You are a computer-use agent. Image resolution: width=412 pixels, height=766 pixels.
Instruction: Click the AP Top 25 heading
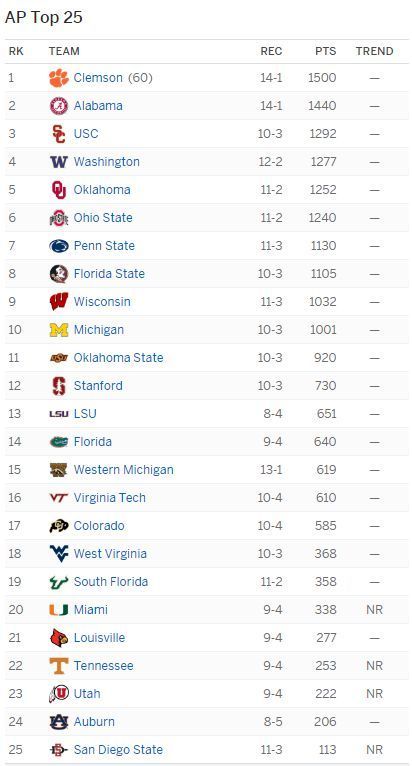[x=43, y=18]
